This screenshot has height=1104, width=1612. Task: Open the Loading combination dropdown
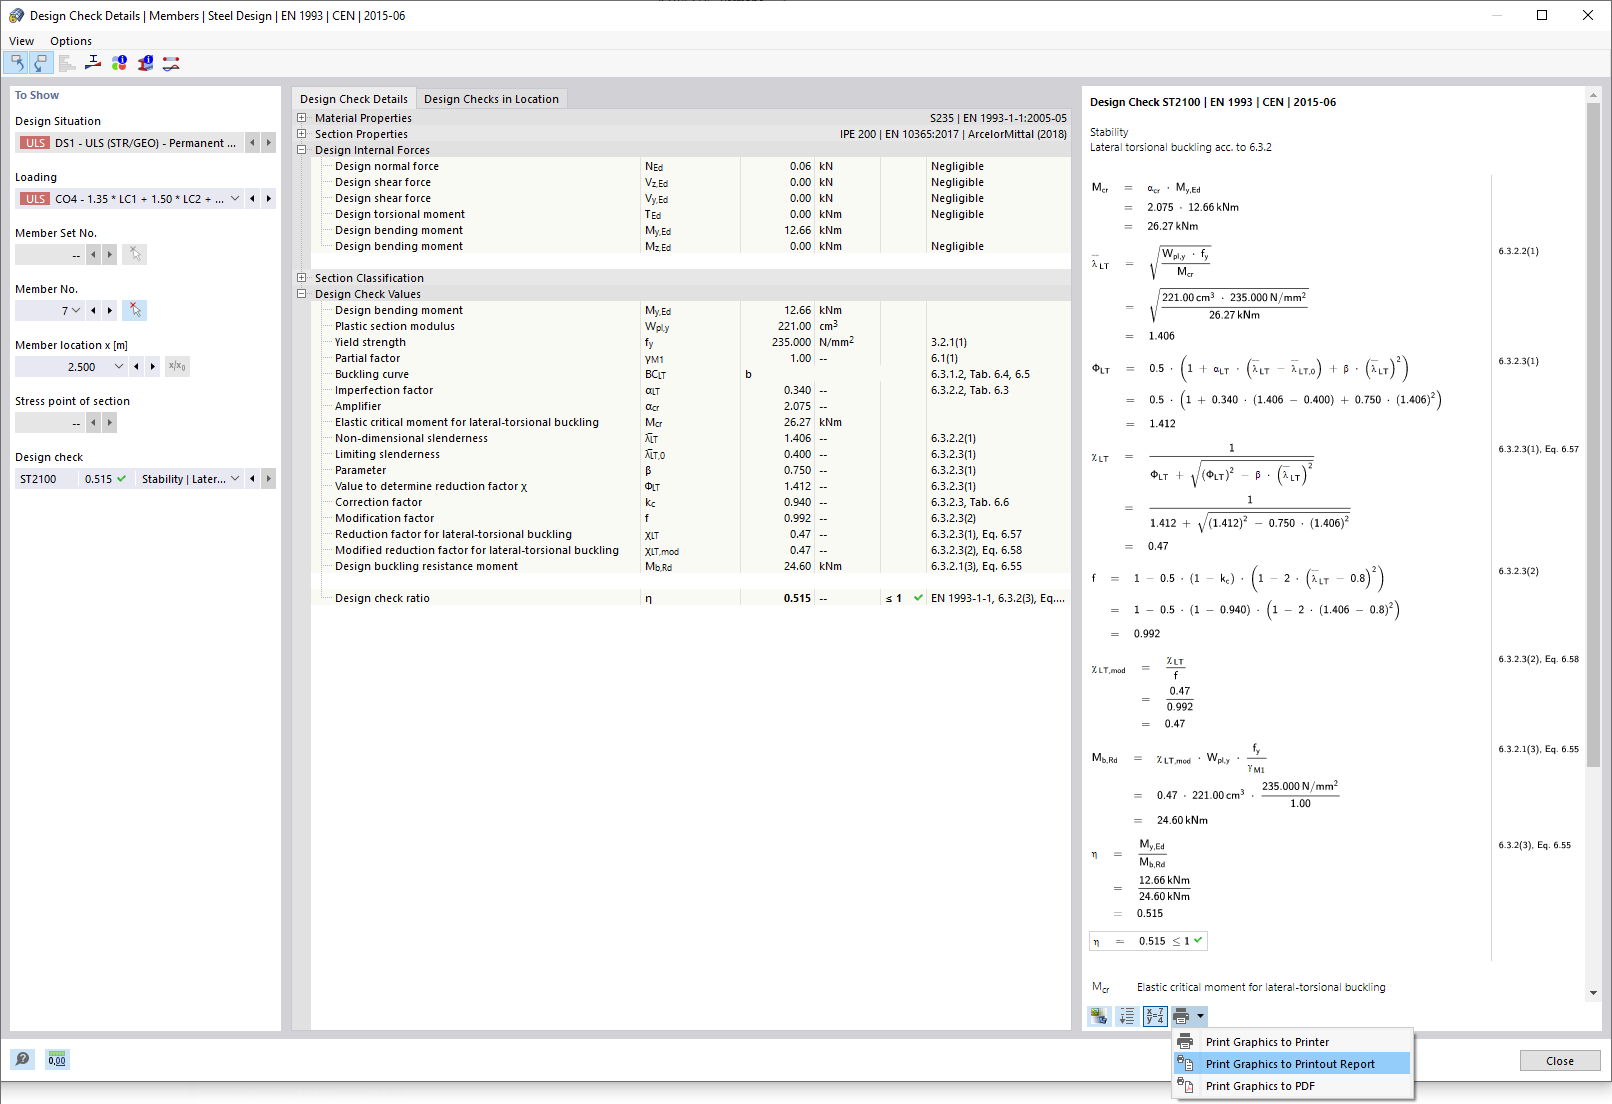(x=235, y=199)
